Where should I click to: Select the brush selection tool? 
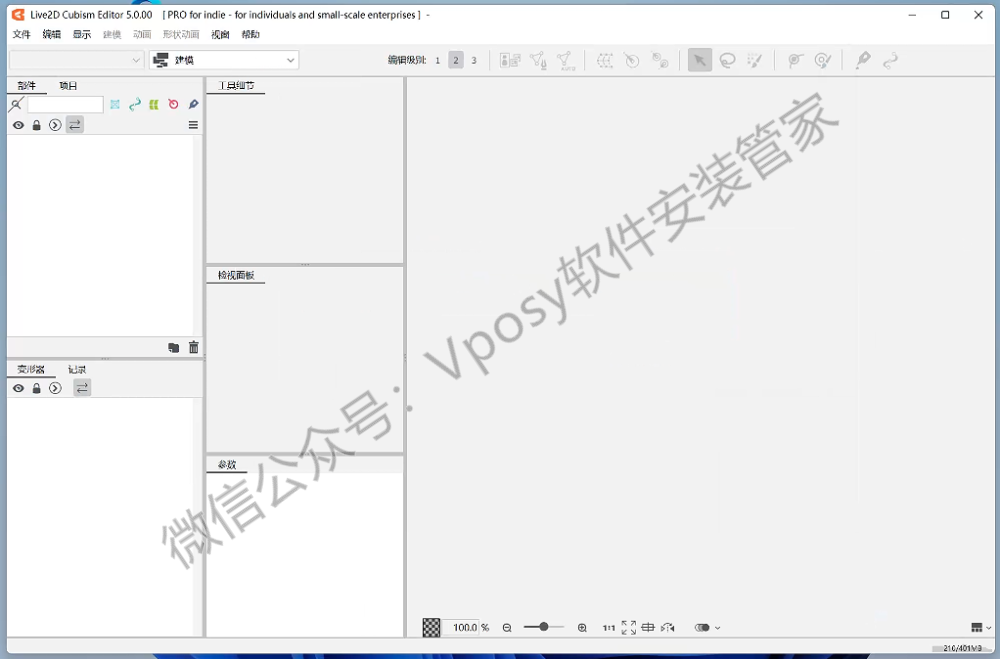(754, 61)
